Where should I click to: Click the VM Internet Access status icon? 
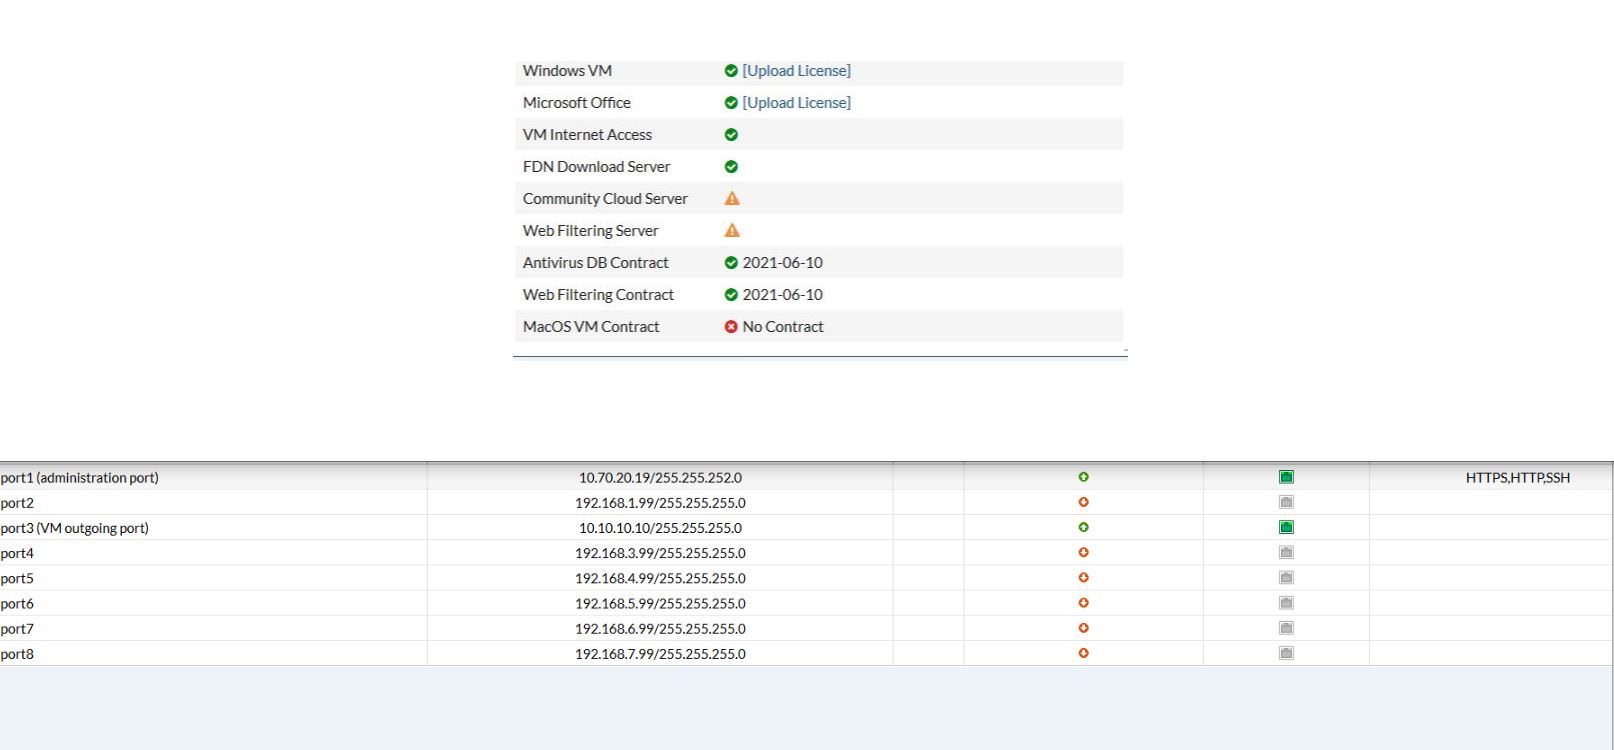(731, 135)
